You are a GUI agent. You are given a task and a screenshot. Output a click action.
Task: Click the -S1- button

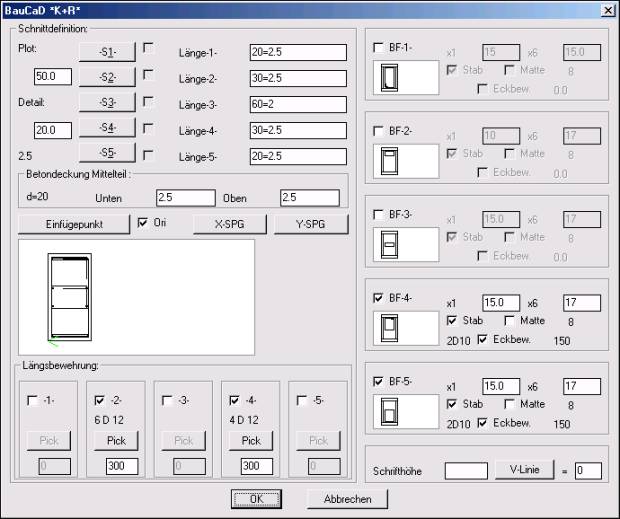click(107, 52)
